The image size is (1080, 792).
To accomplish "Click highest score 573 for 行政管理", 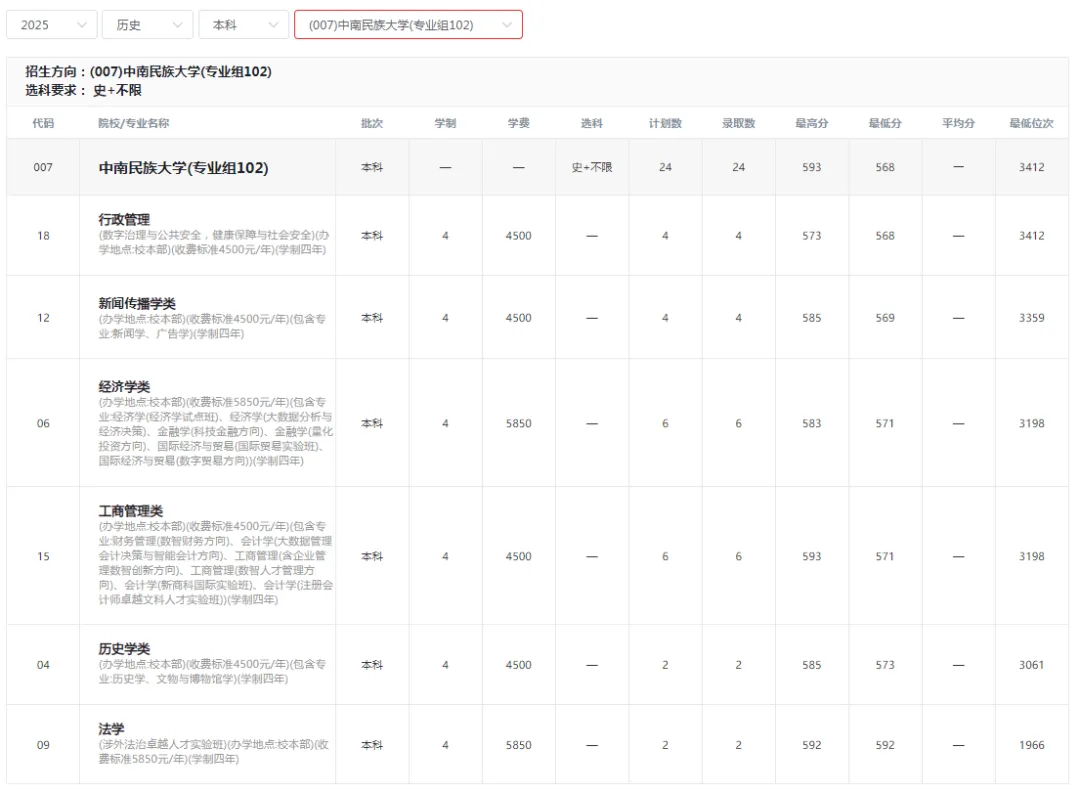I will click(x=812, y=236).
